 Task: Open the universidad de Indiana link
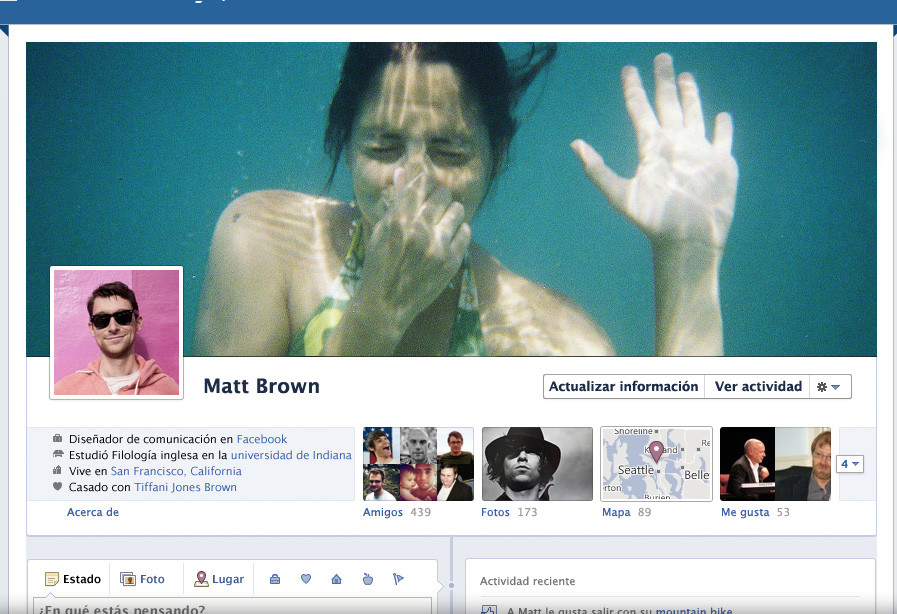pos(291,455)
